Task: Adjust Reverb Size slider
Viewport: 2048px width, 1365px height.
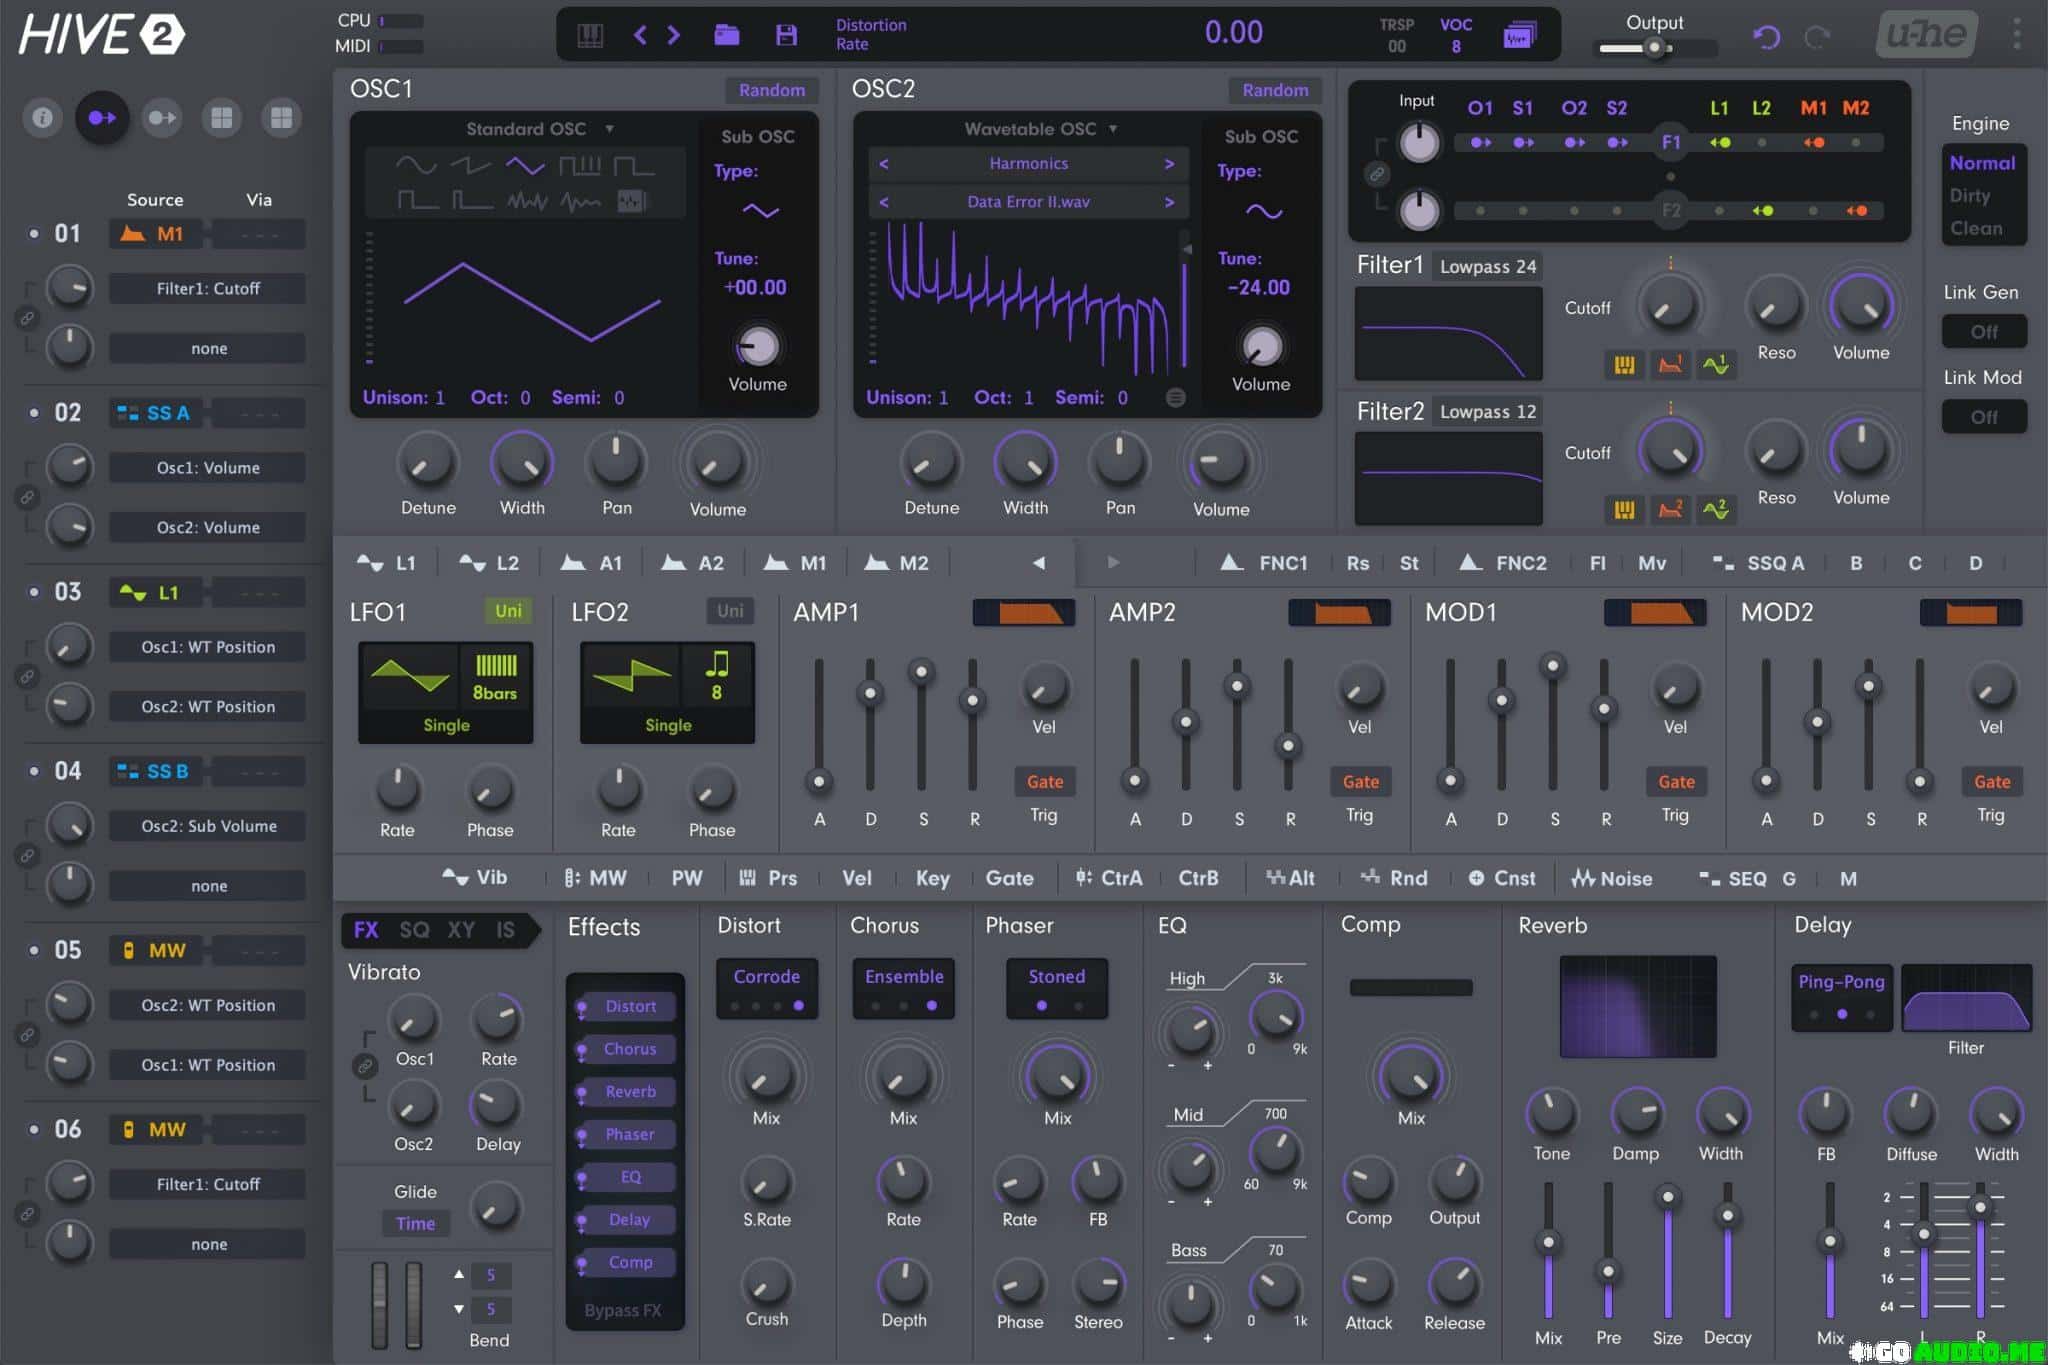Action: point(1667,1196)
